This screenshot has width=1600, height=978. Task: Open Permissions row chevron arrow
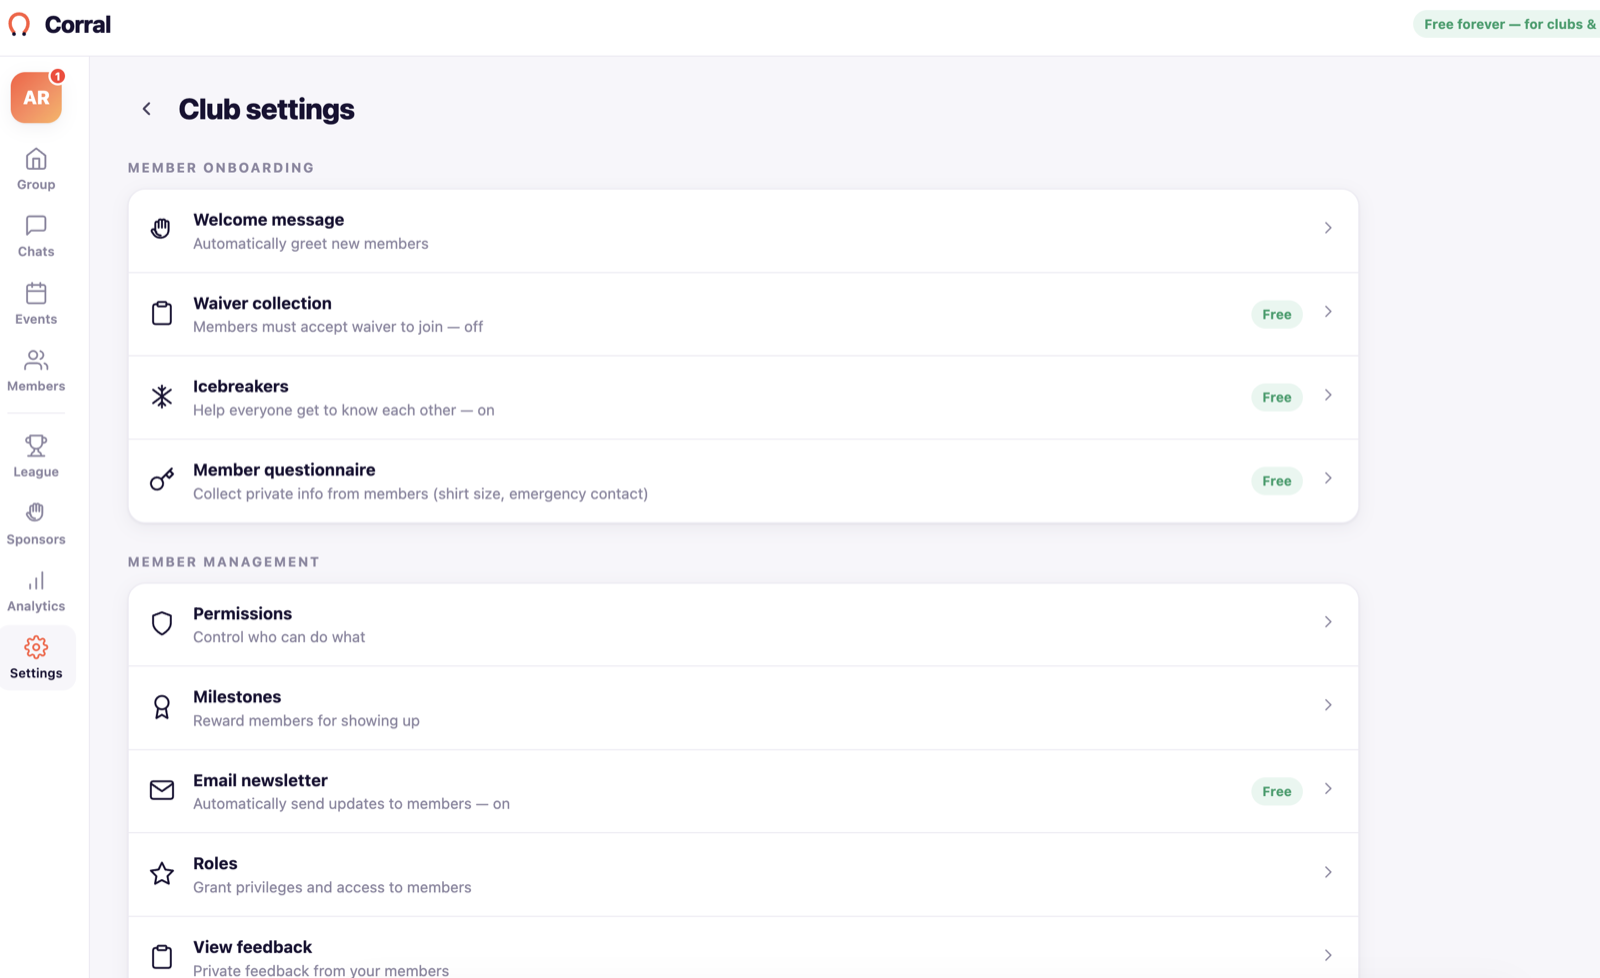tap(1328, 622)
